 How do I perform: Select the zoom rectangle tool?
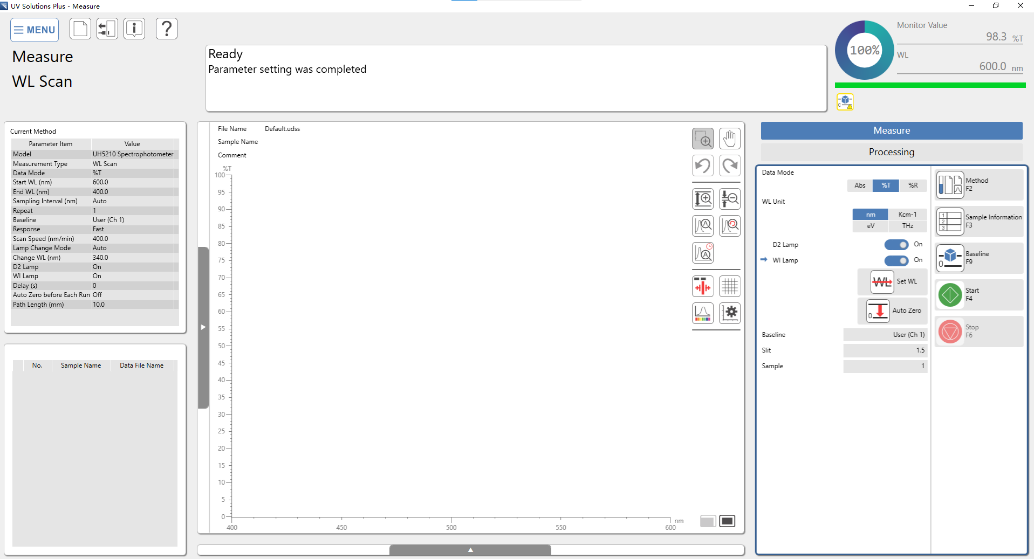(x=703, y=138)
